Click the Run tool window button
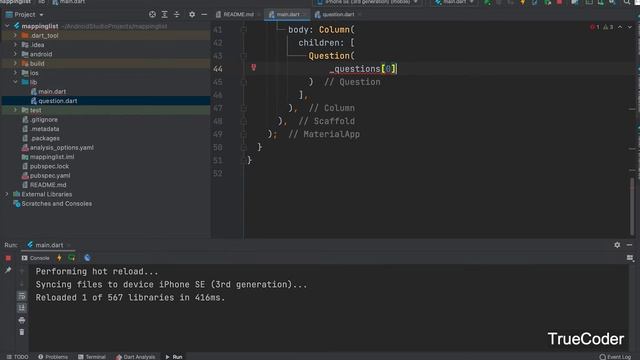 174,357
